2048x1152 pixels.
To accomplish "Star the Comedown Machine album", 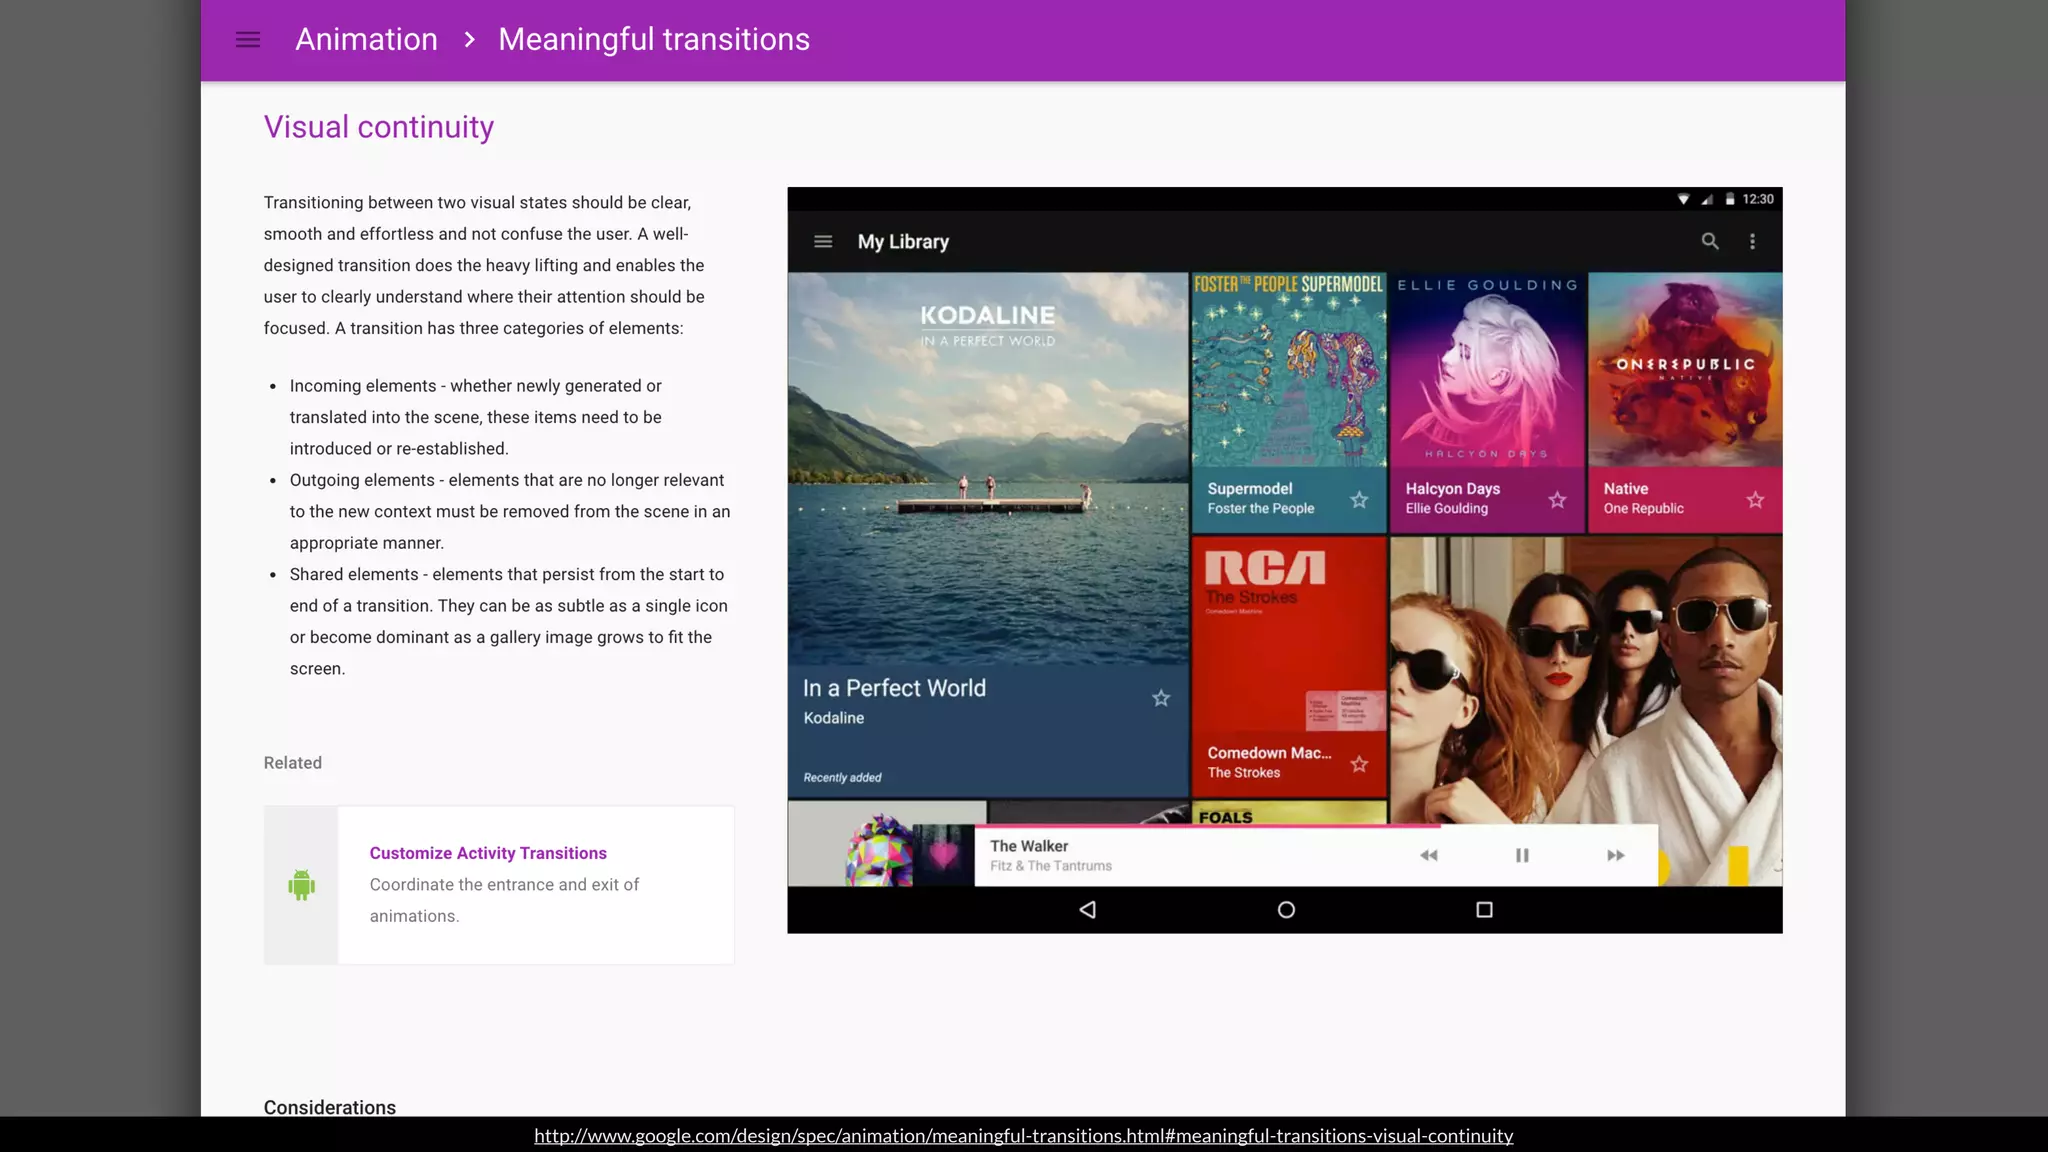I will pos(1359,764).
